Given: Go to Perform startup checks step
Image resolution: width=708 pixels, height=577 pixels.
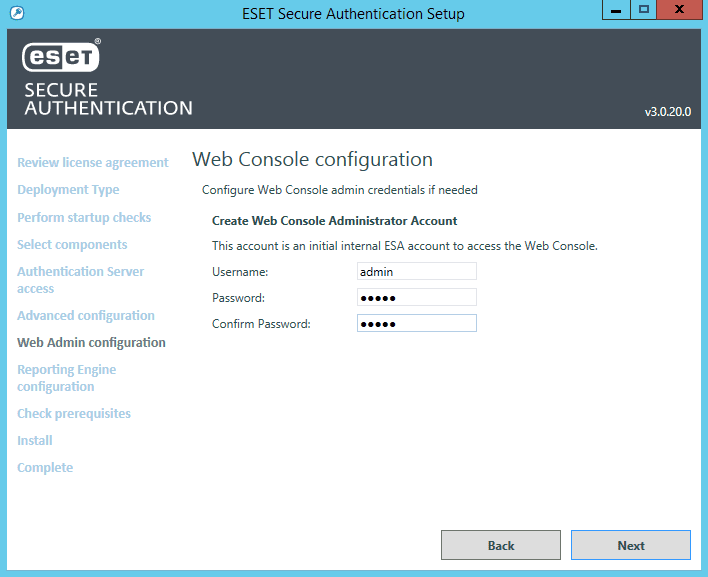Looking at the screenshot, I should 84,217.
